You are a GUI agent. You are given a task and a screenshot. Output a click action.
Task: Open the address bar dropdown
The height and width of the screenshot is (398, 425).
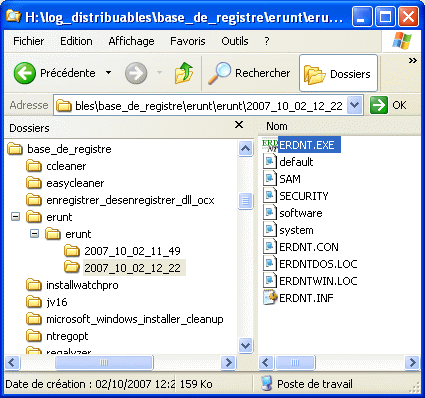(355, 105)
